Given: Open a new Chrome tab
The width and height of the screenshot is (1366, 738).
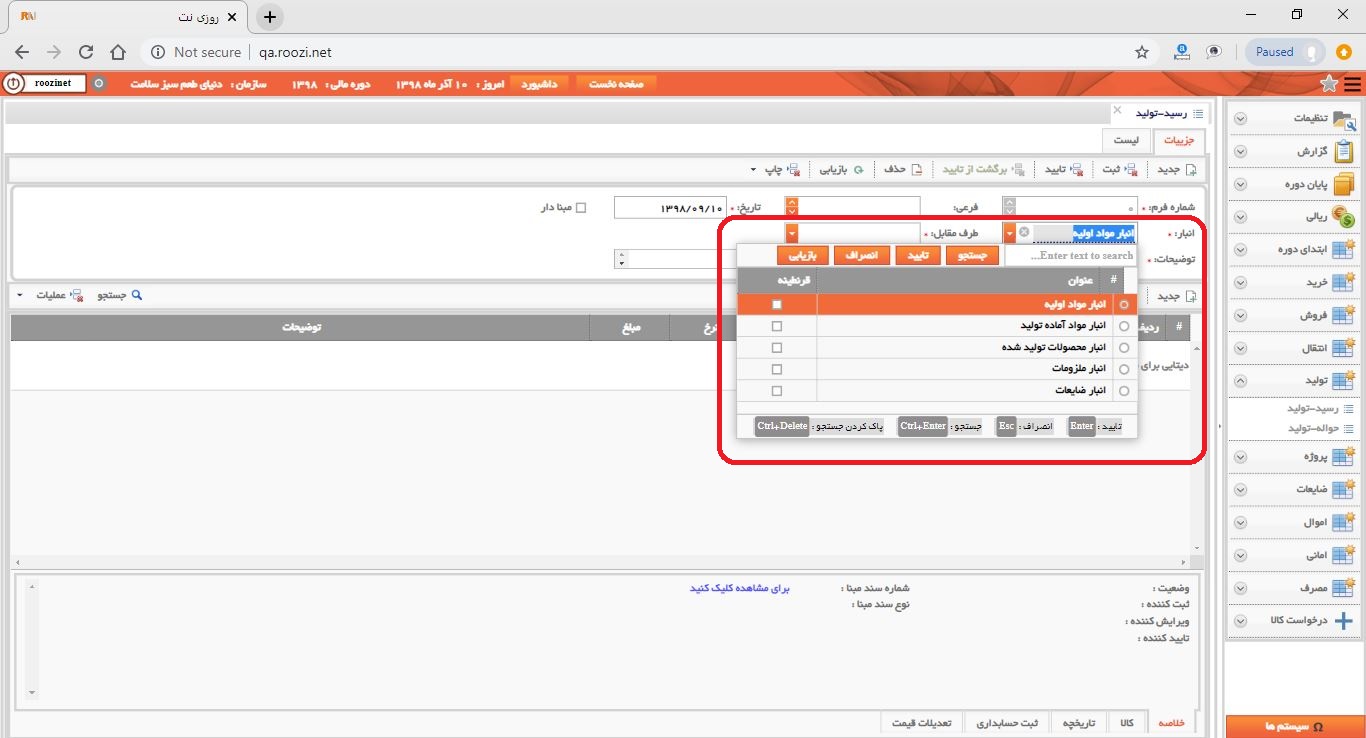Looking at the screenshot, I should point(270,17).
